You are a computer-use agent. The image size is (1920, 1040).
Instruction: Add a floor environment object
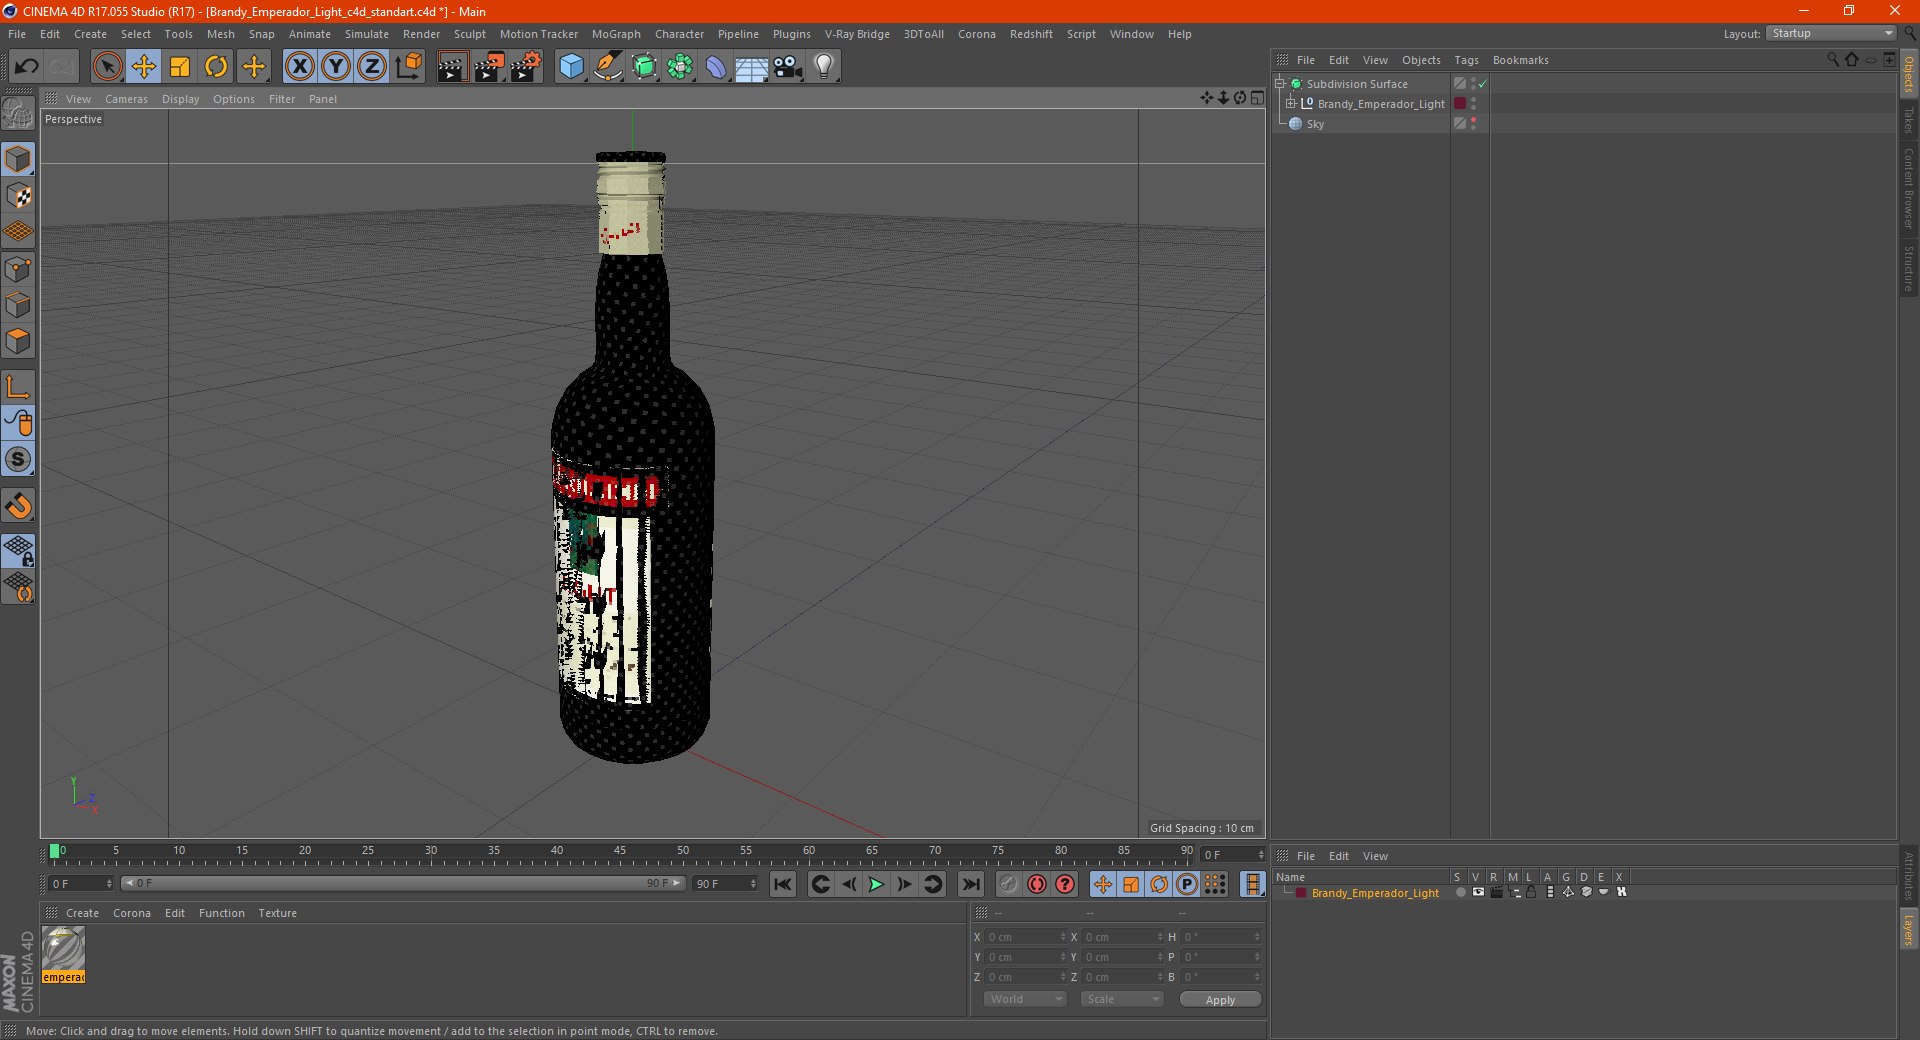click(x=752, y=67)
